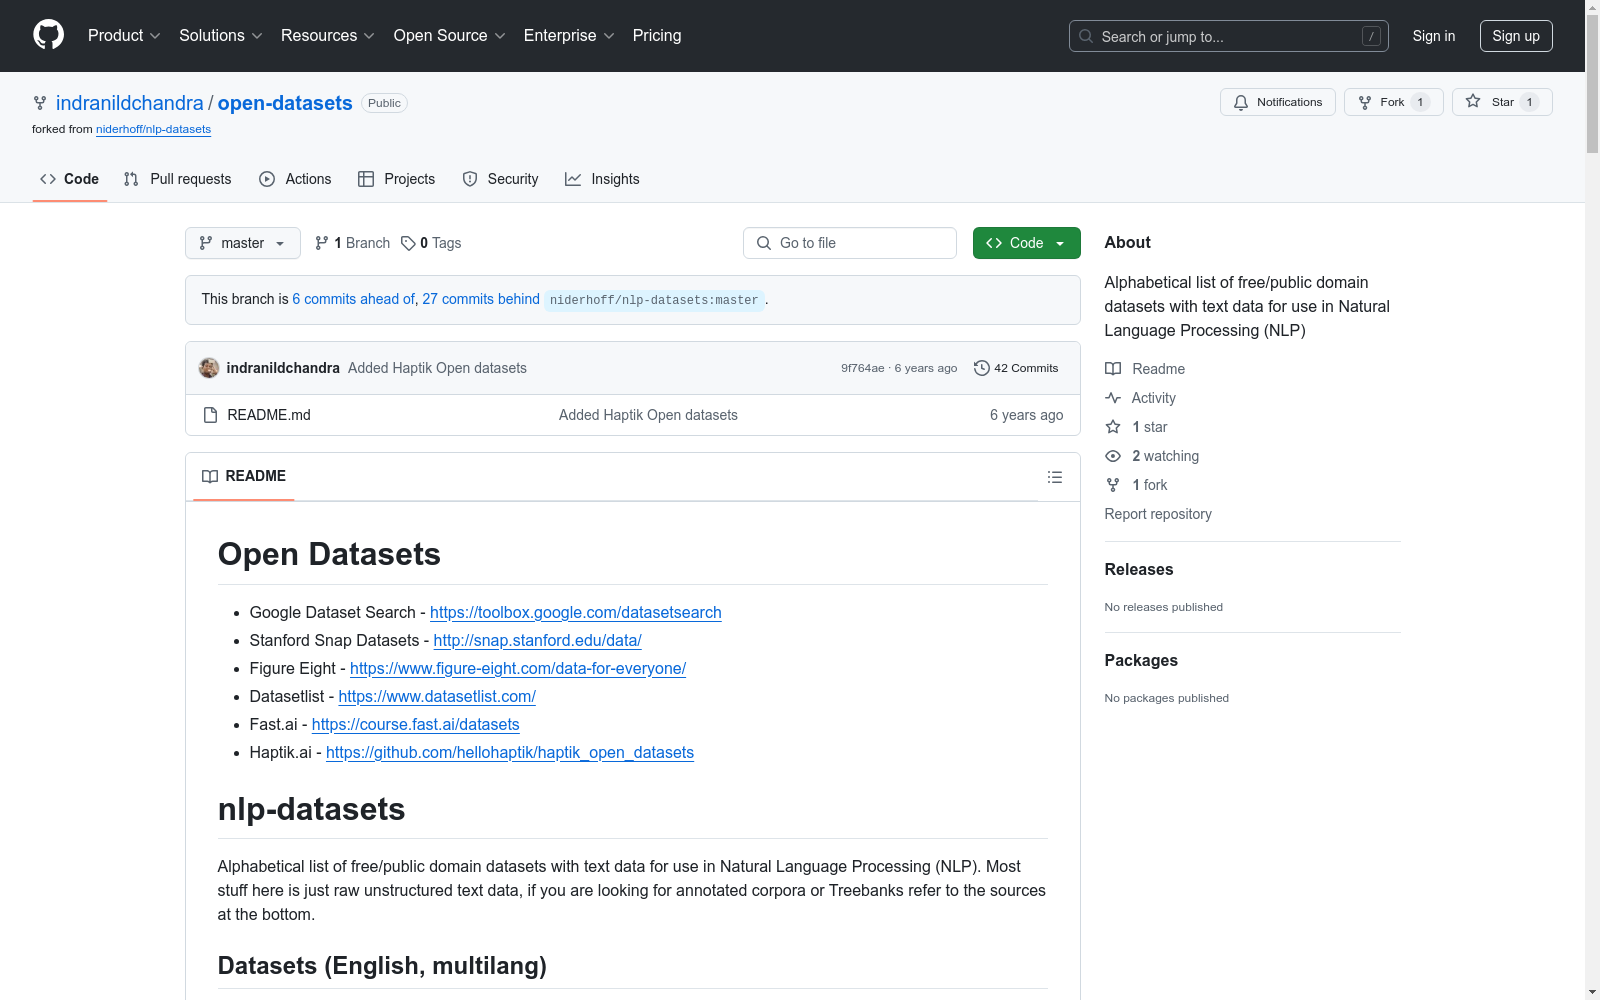Expand the Solutions menu

coord(221,35)
